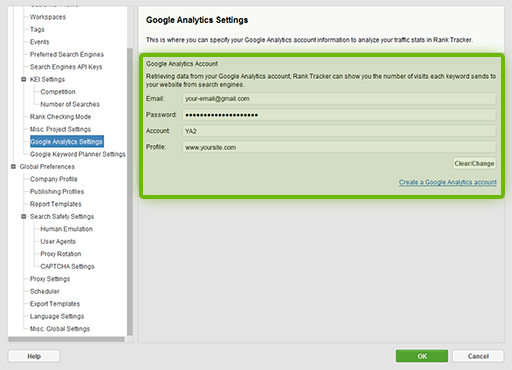Open Export Templates settings
Image resolution: width=512 pixels, height=370 pixels.
click(55, 304)
